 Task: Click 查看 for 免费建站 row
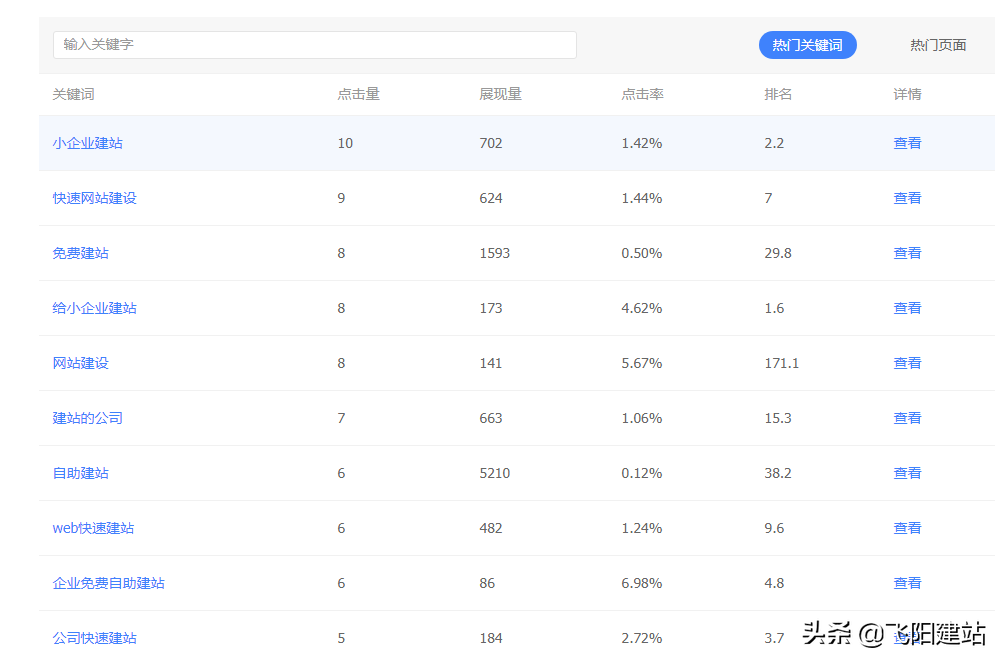click(908, 253)
